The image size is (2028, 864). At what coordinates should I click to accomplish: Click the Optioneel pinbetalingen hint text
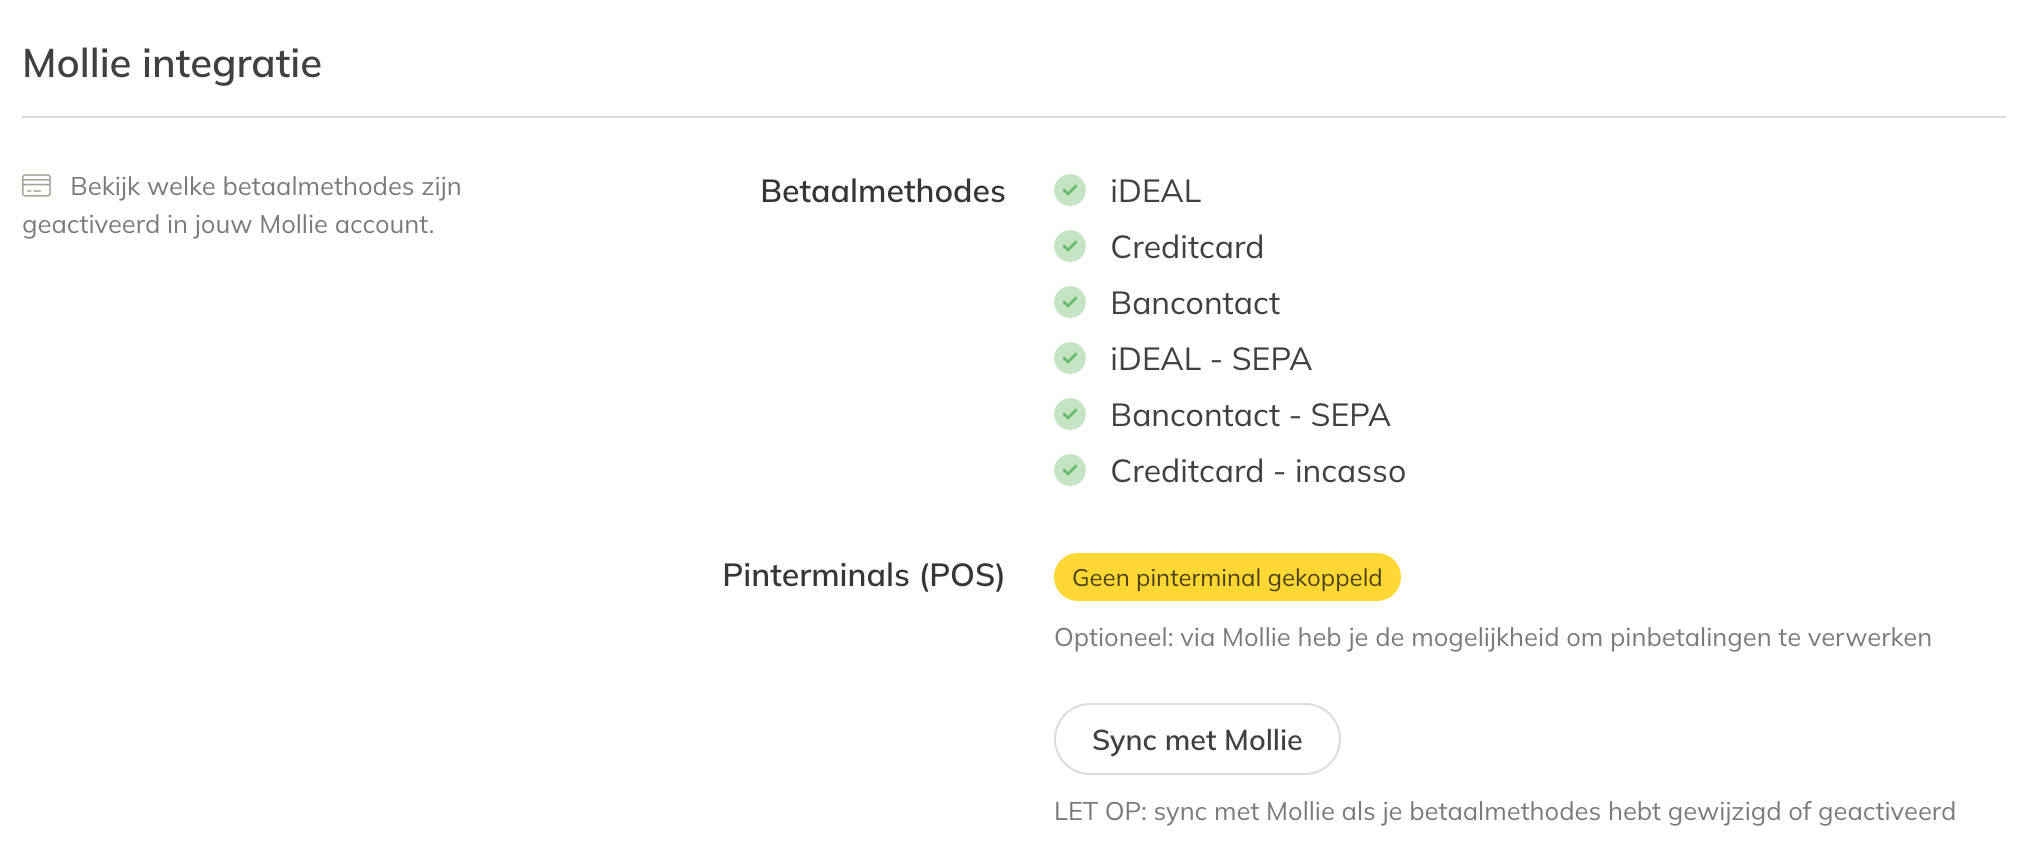point(1492,638)
